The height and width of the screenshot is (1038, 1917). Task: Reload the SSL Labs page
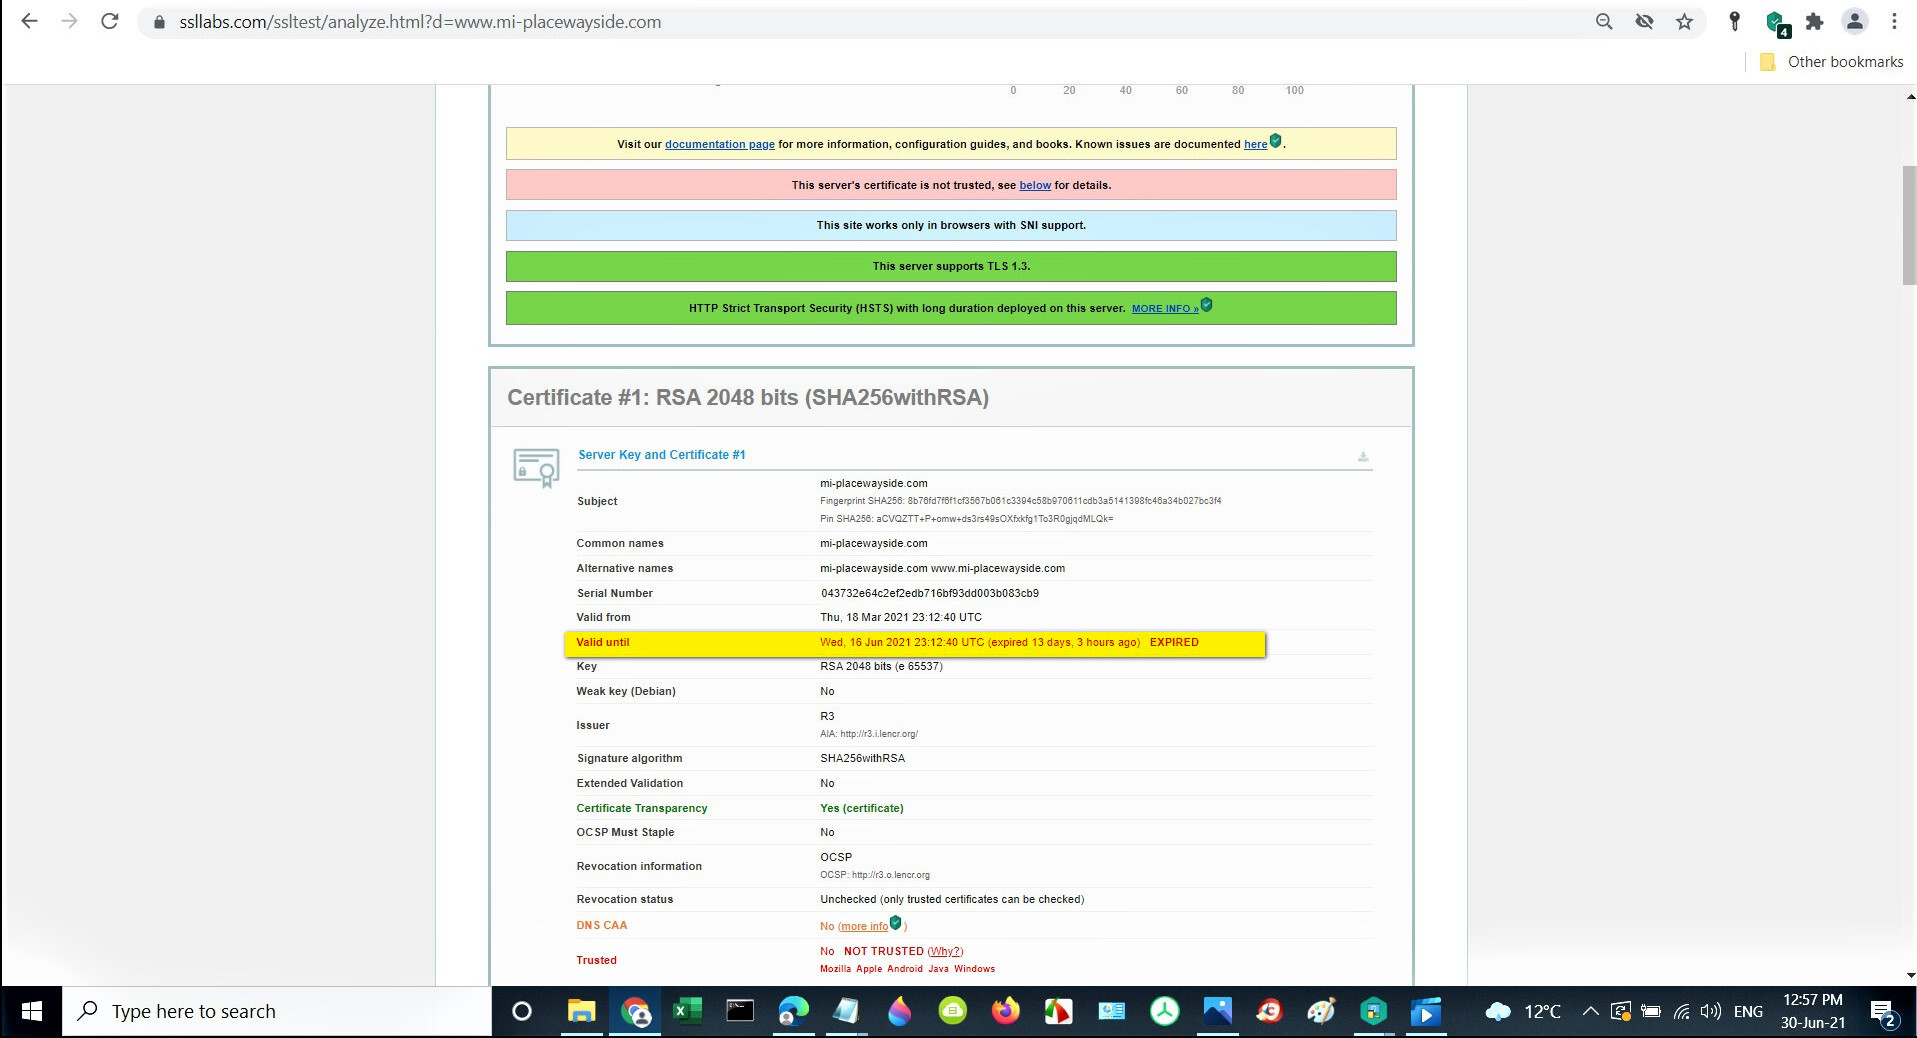(110, 21)
